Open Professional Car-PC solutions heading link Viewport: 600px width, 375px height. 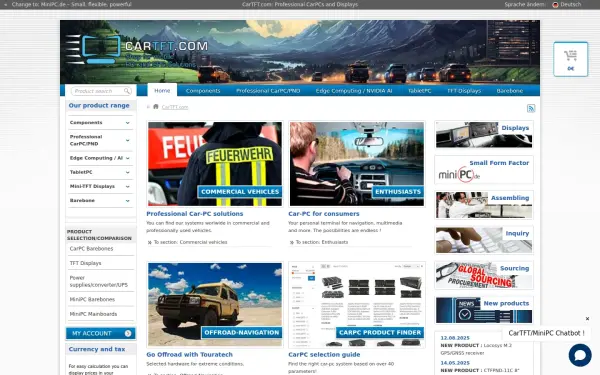click(195, 214)
